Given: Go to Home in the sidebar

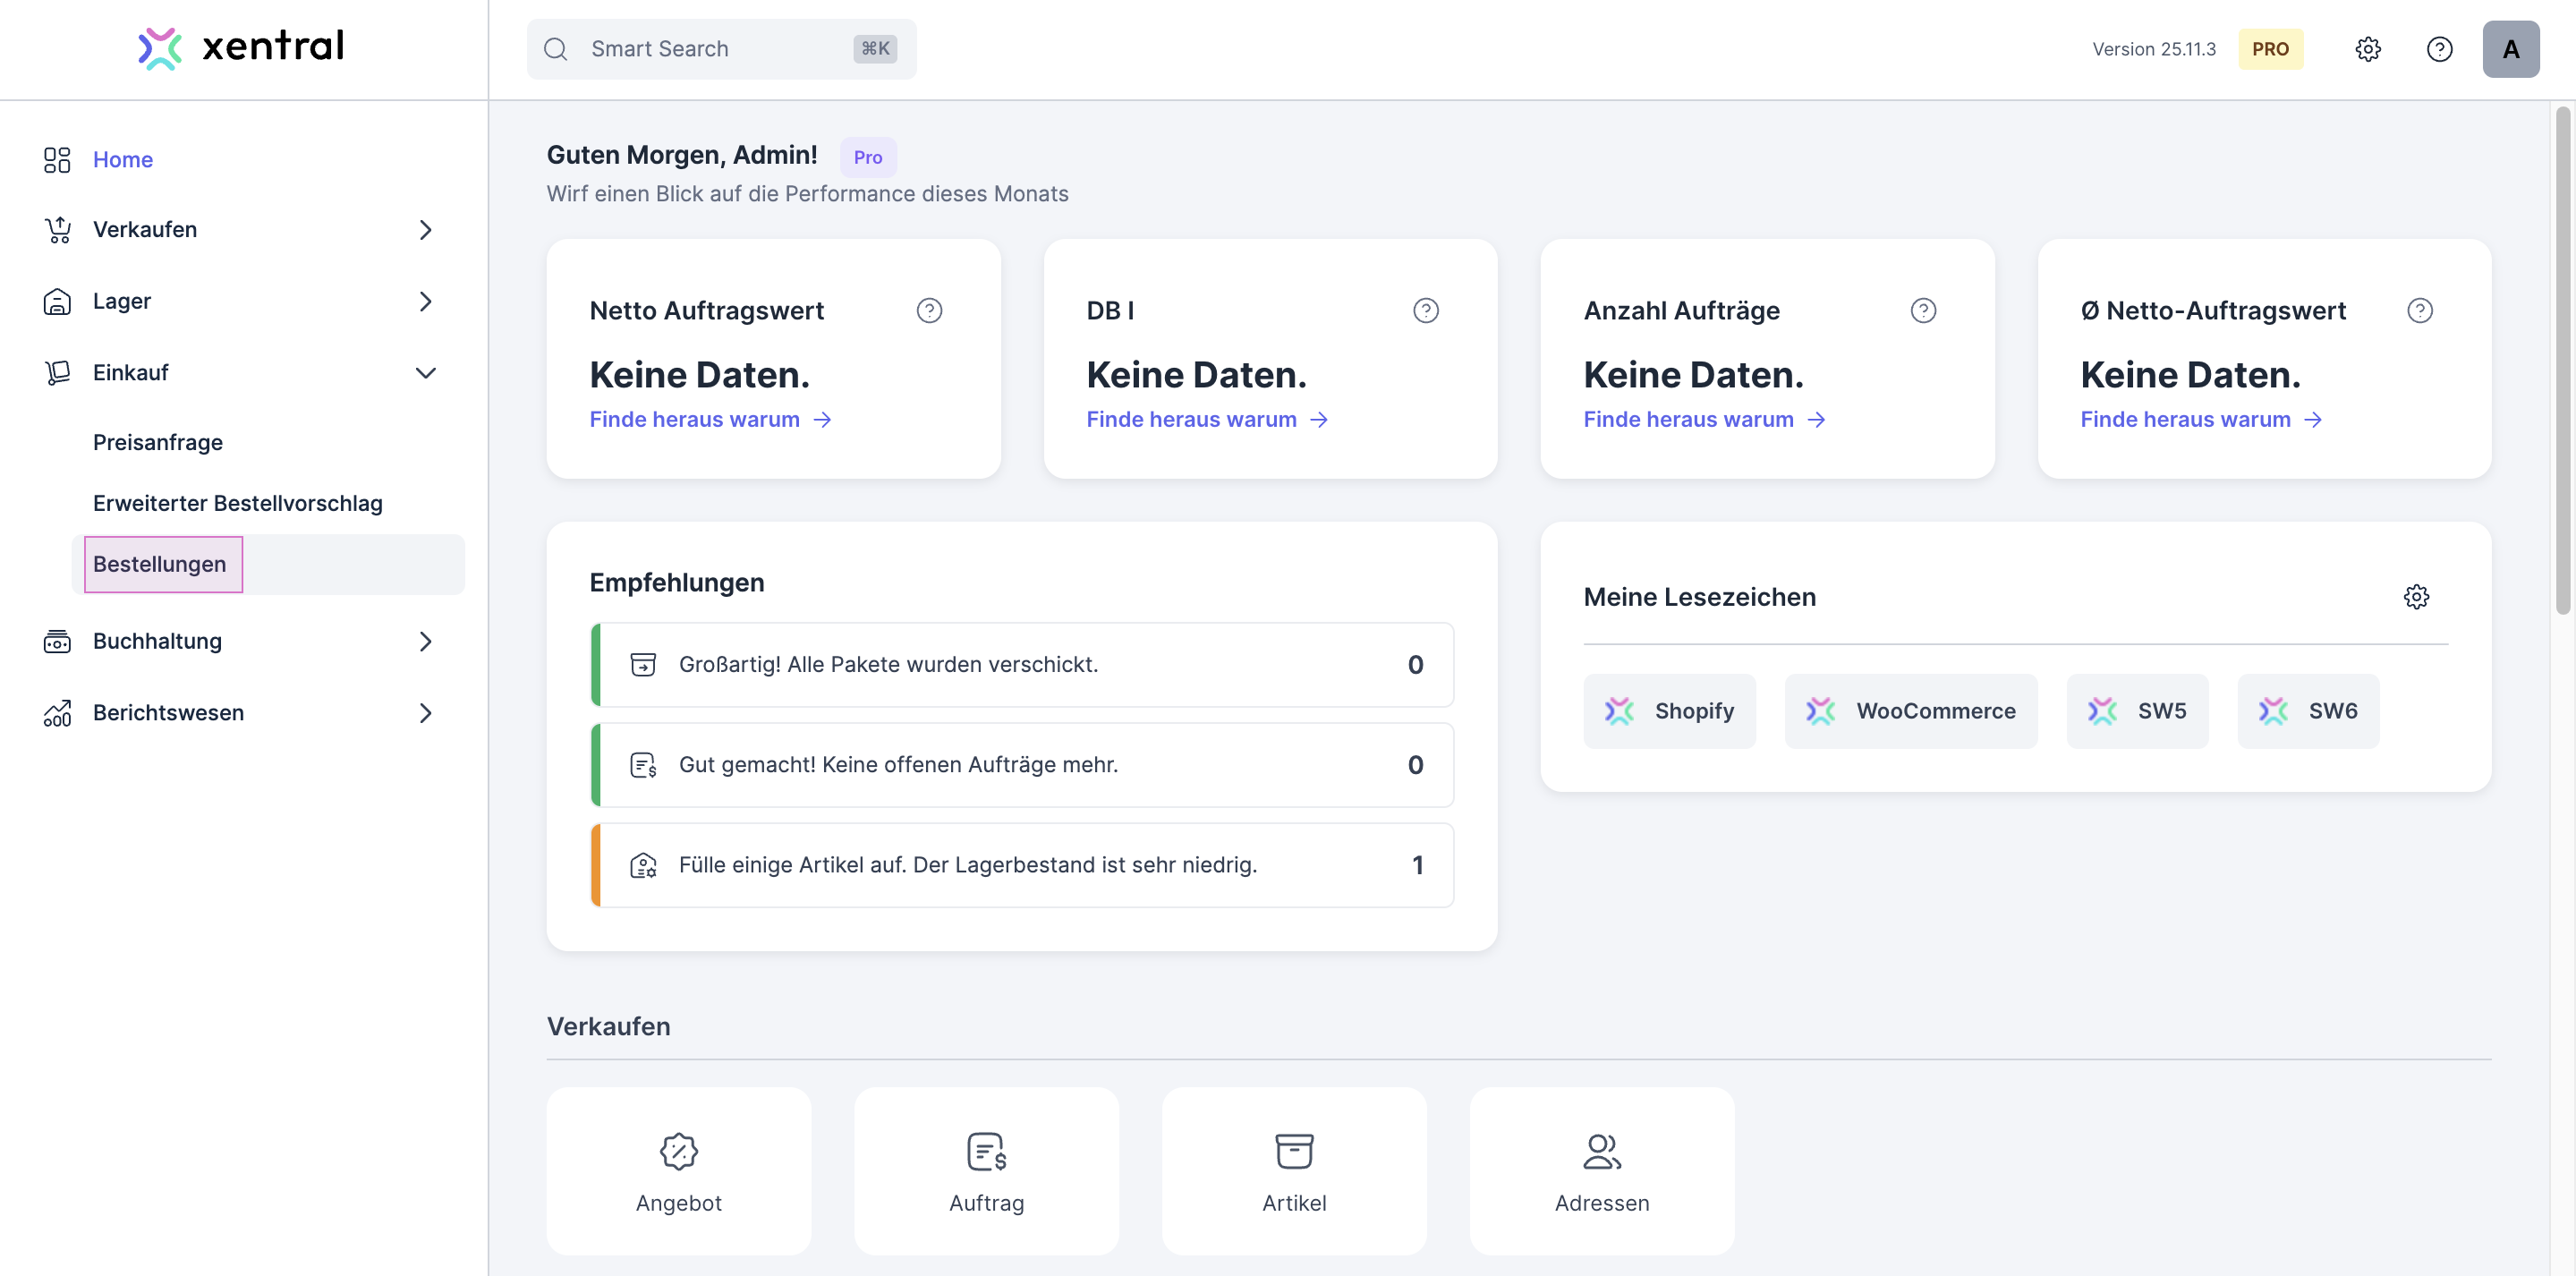Looking at the screenshot, I should pyautogui.click(x=122, y=160).
